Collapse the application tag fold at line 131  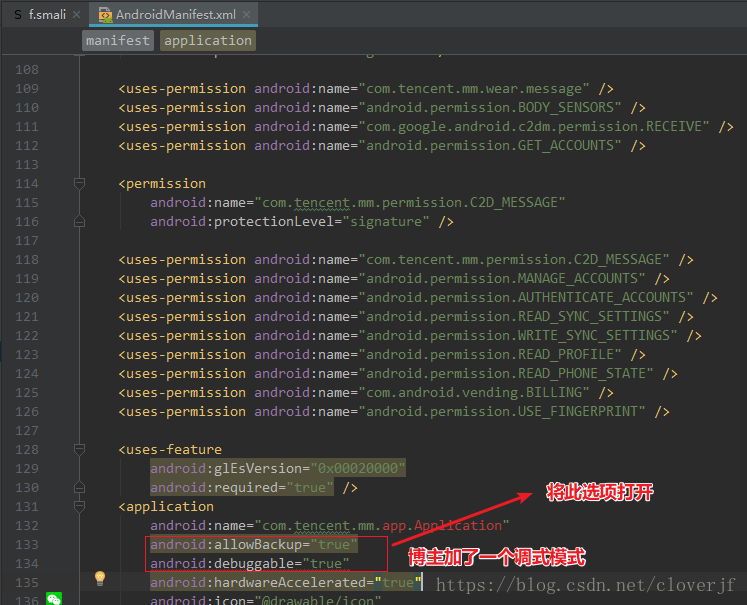(80, 506)
